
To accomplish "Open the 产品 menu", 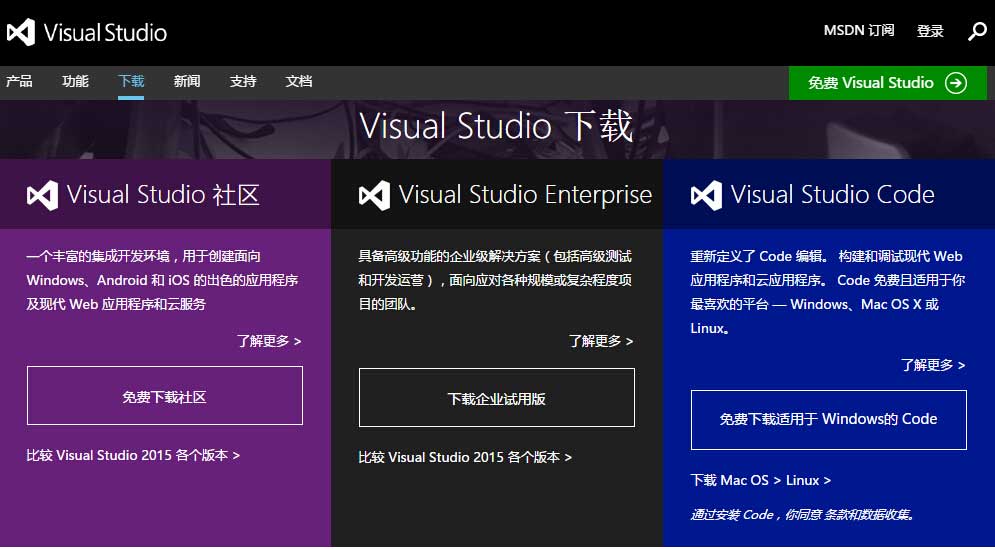I will click(x=19, y=82).
